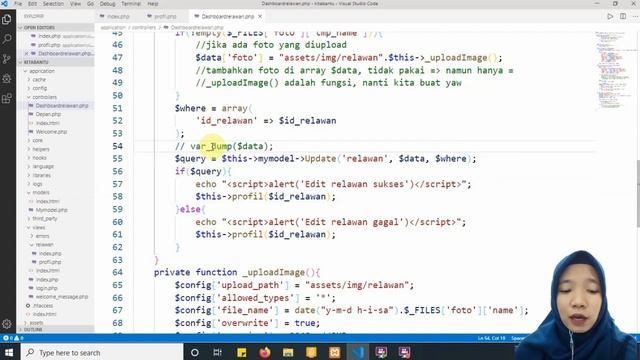Open Task View from the taskbar

pyautogui.click(x=218, y=352)
